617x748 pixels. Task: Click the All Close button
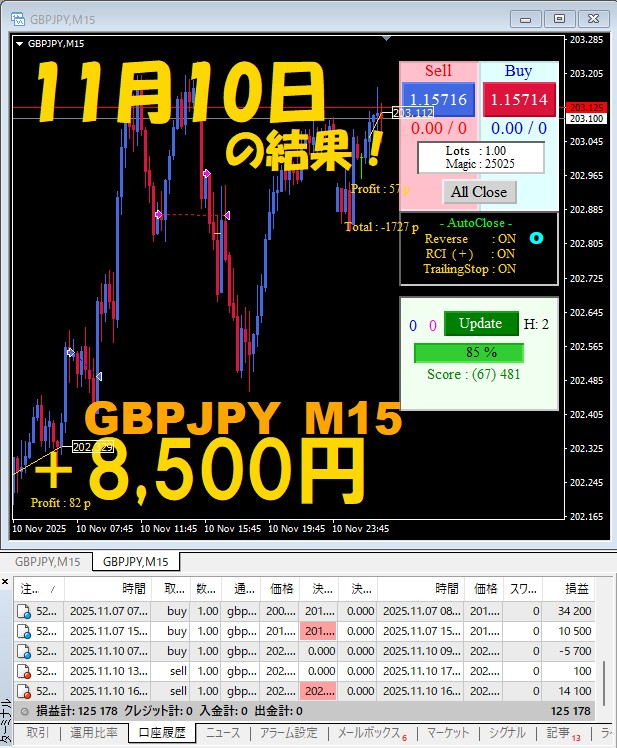[x=479, y=192]
